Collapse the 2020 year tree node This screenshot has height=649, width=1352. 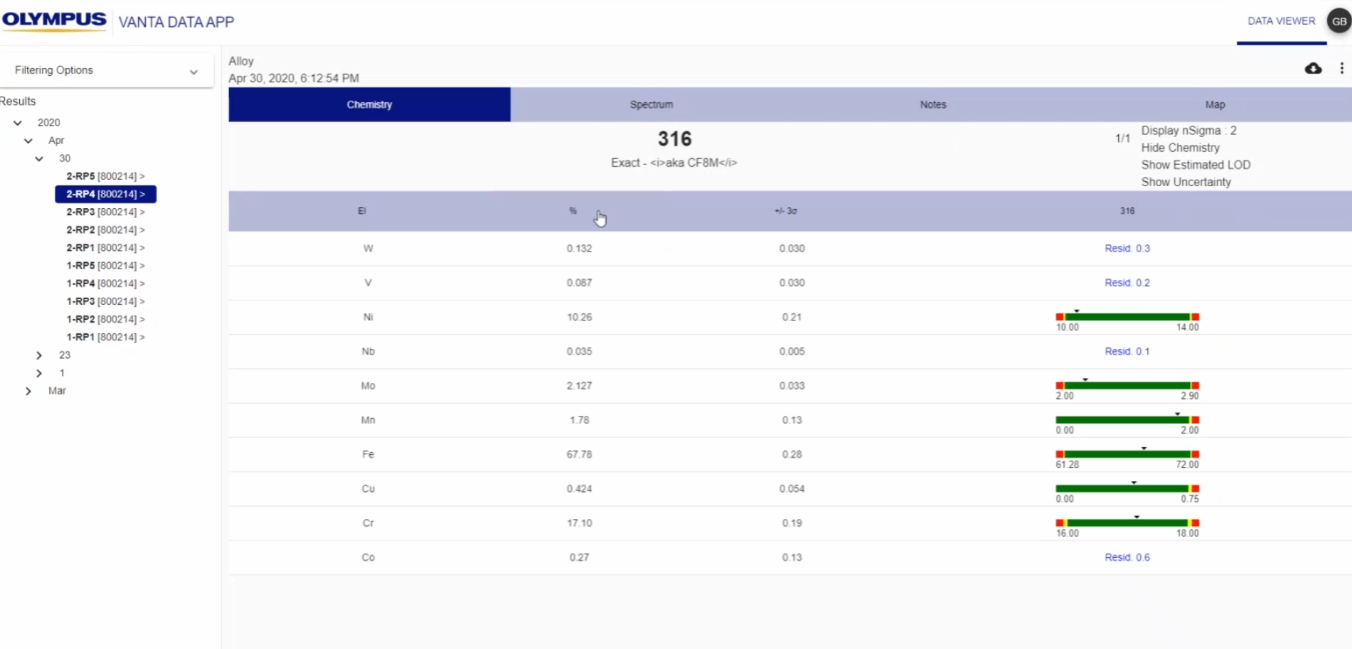(x=18, y=123)
